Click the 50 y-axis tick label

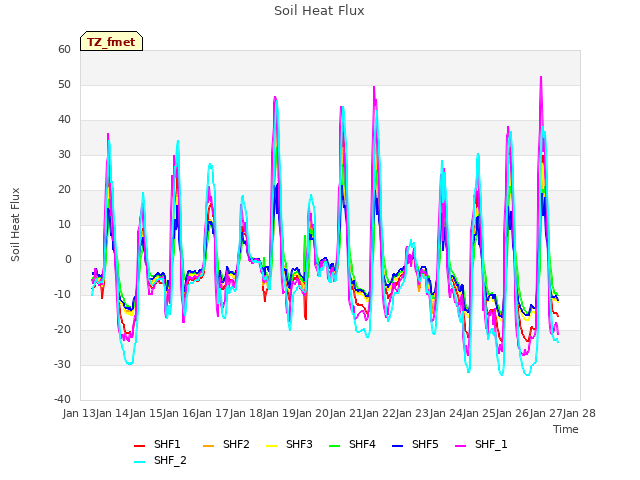pos(64,84)
